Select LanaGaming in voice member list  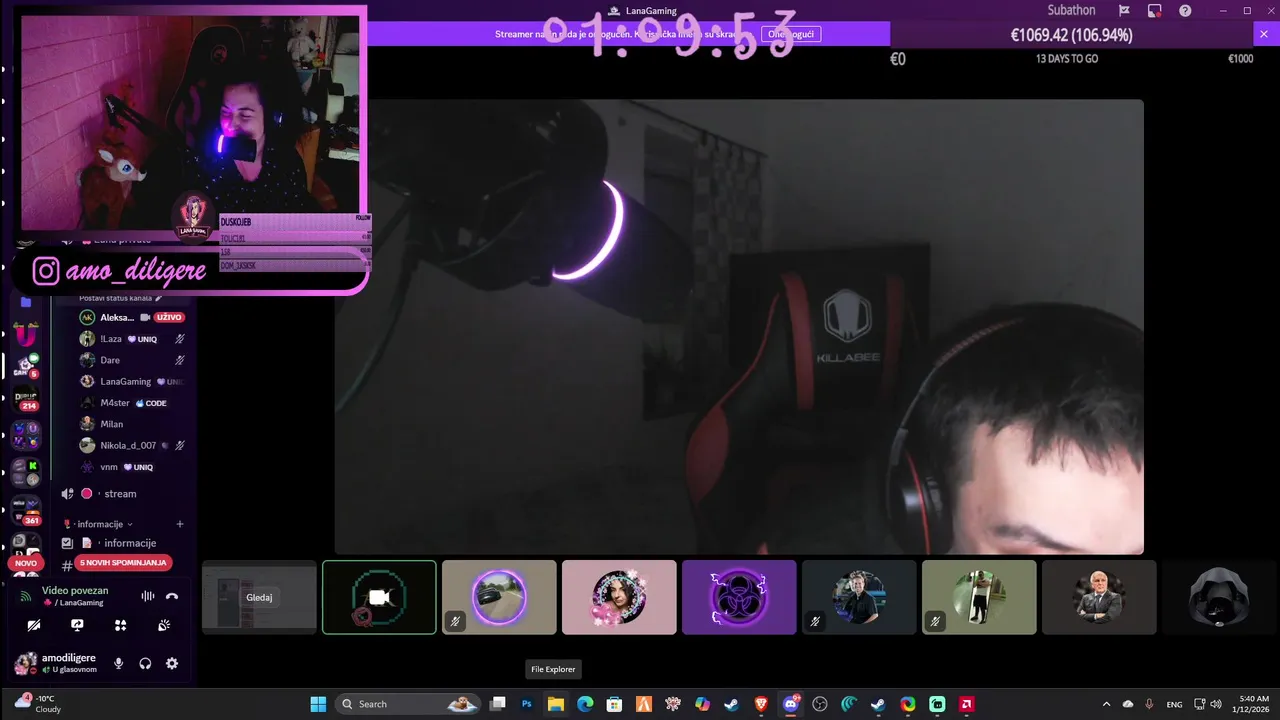point(133,381)
